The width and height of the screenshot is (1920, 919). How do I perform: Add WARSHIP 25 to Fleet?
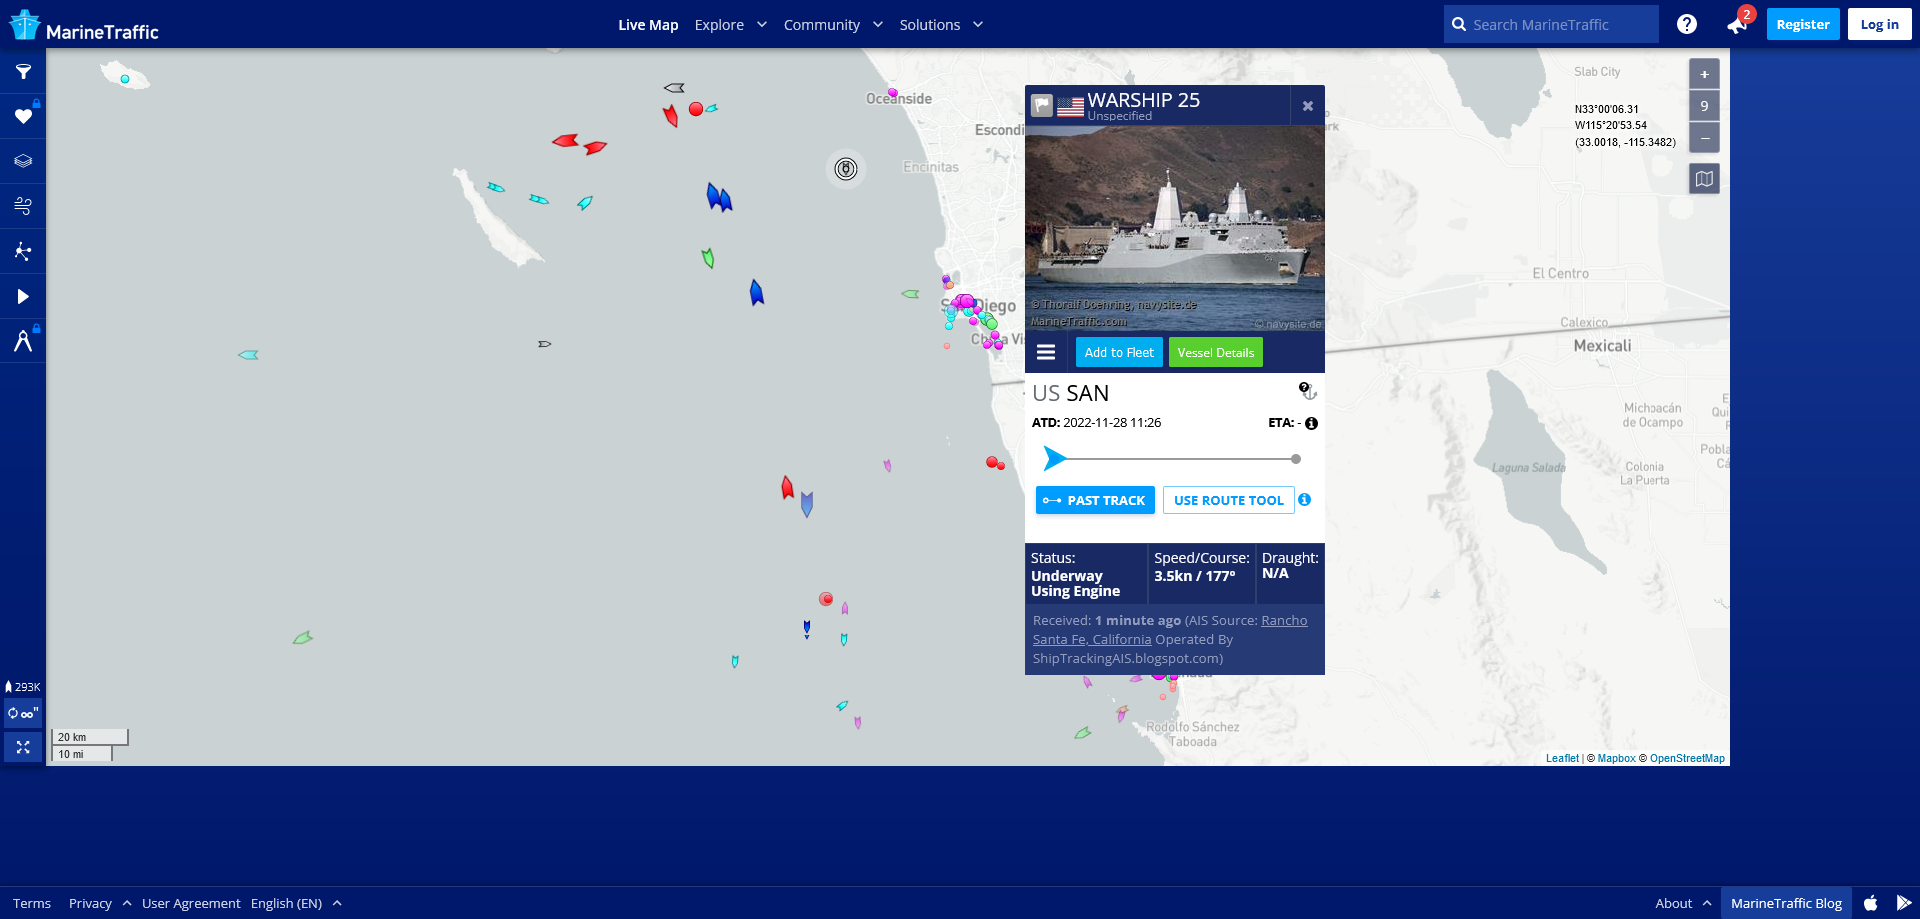pos(1119,352)
